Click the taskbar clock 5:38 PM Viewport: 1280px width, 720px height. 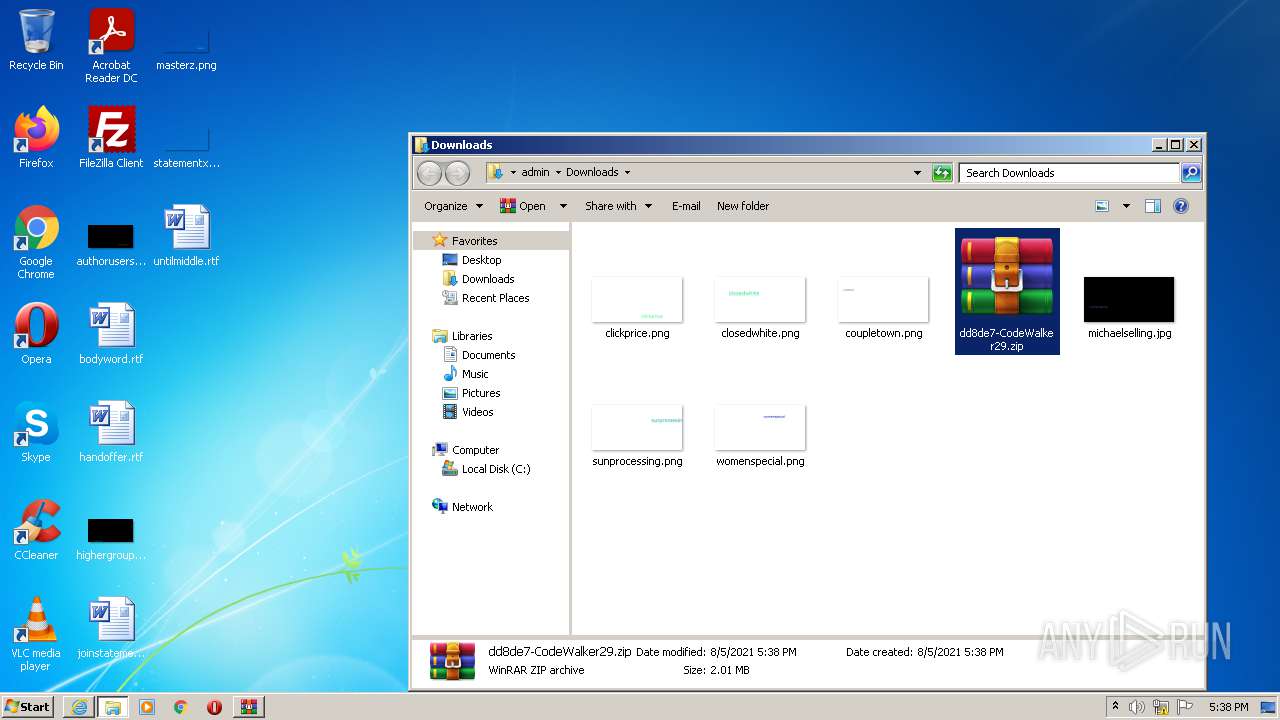tap(1228, 707)
